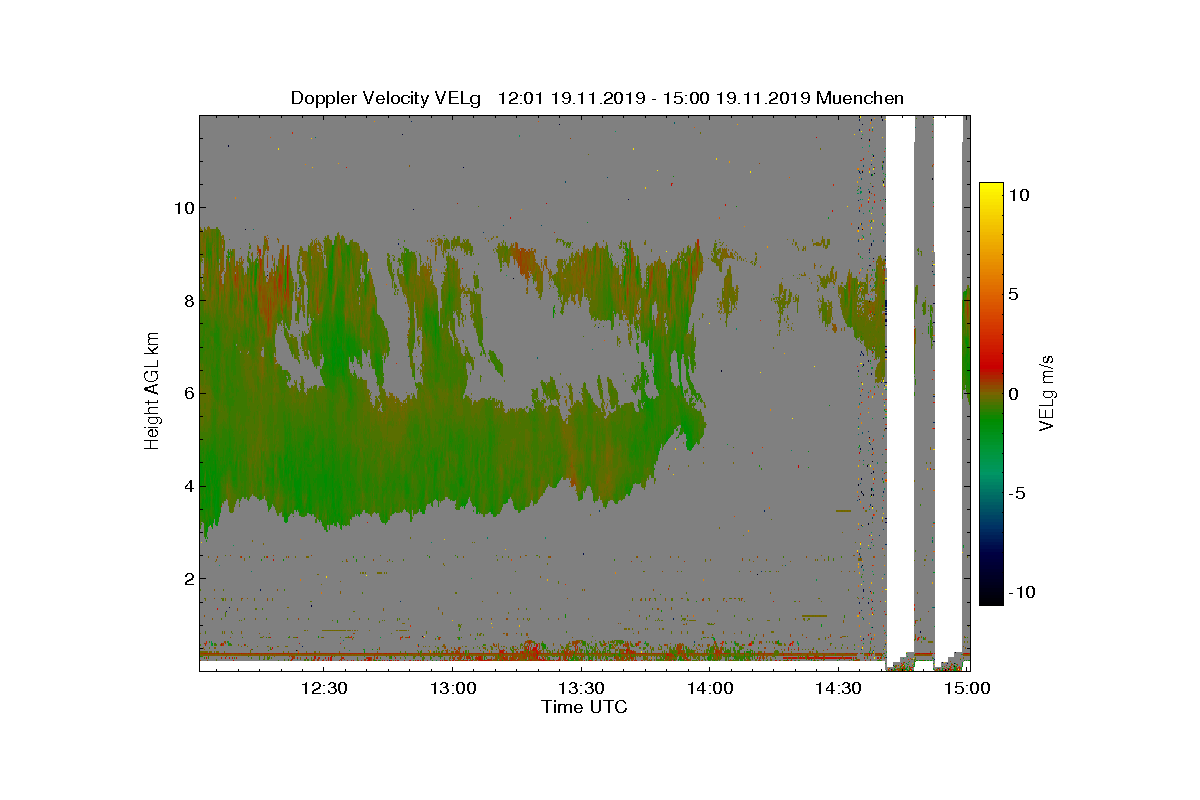Click the height tick label 10
Viewport: 1200px width, 800px height.
pyautogui.click(x=183, y=208)
